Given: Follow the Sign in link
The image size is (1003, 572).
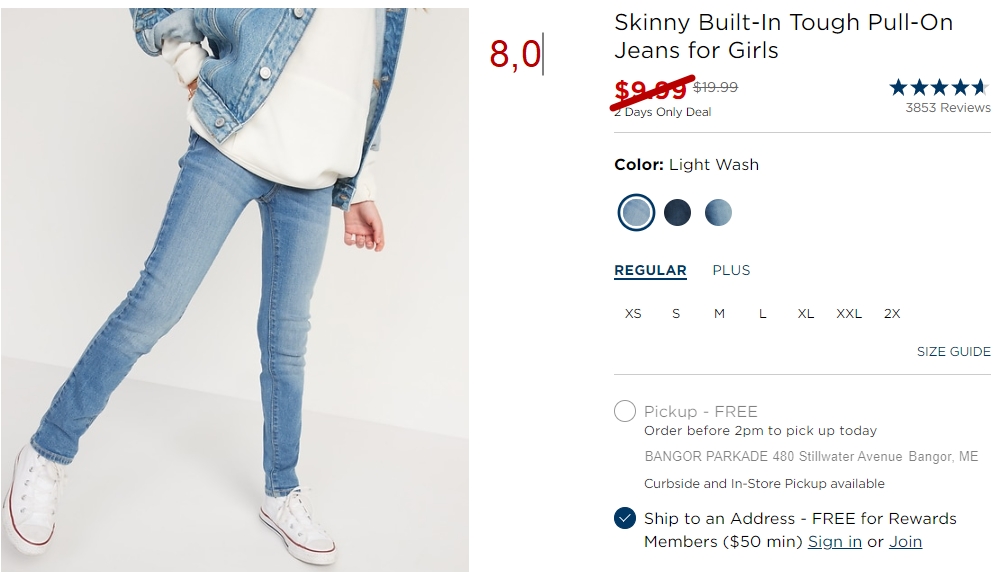Looking at the screenshot, I should [835, 542].
